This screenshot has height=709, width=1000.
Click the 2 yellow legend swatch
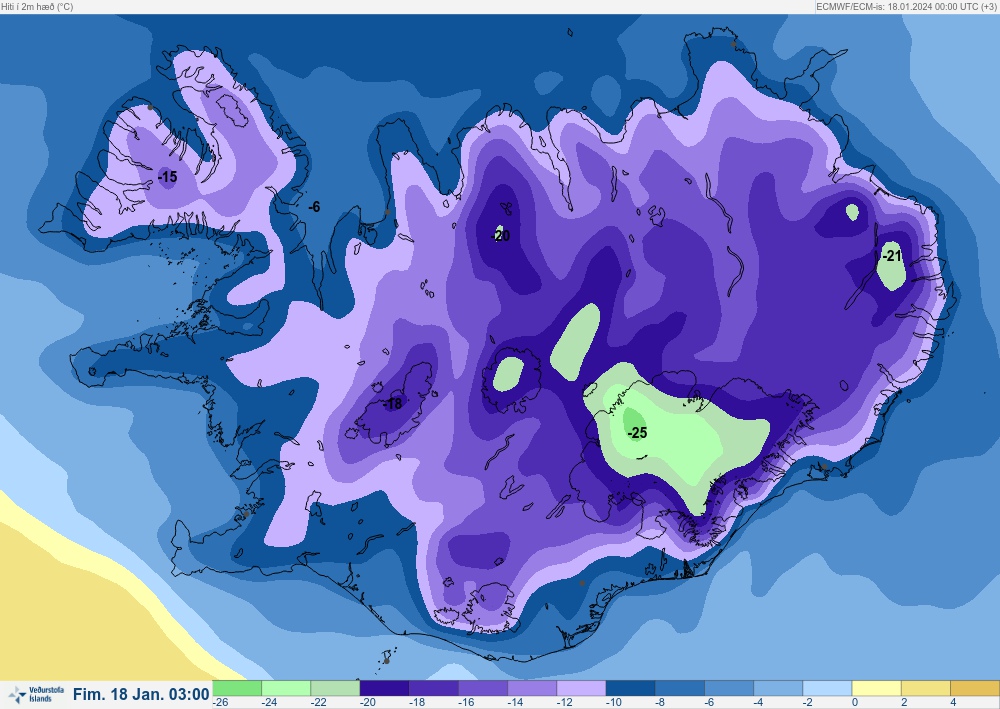tap(925, 688)
